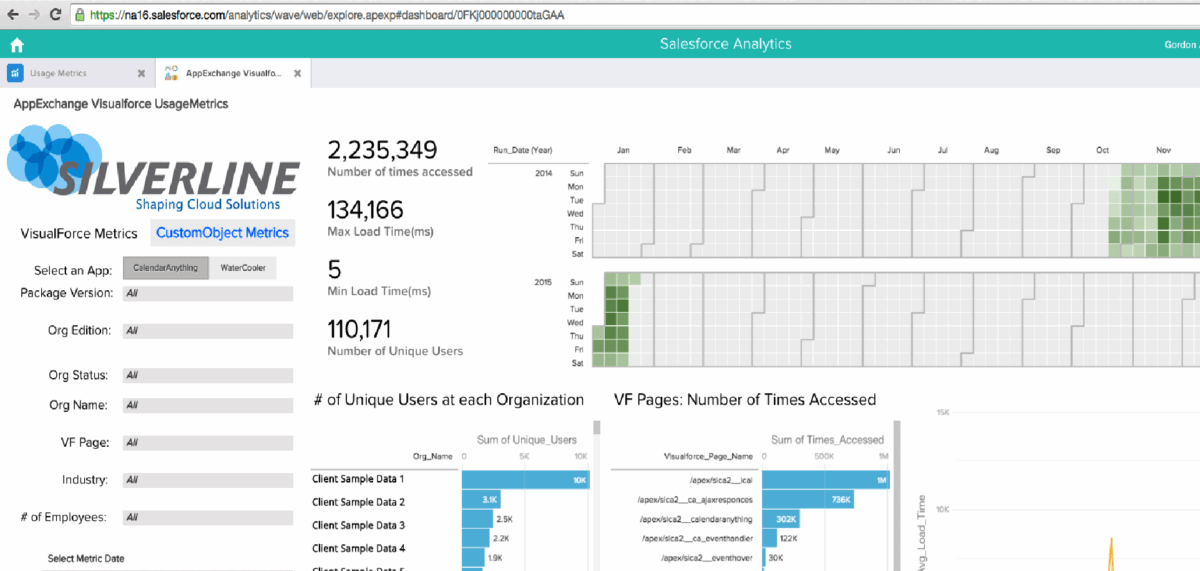1200x571 pixels.
Task: Close the AppExchange Visualforce tab
Action: tap(297, 74)
